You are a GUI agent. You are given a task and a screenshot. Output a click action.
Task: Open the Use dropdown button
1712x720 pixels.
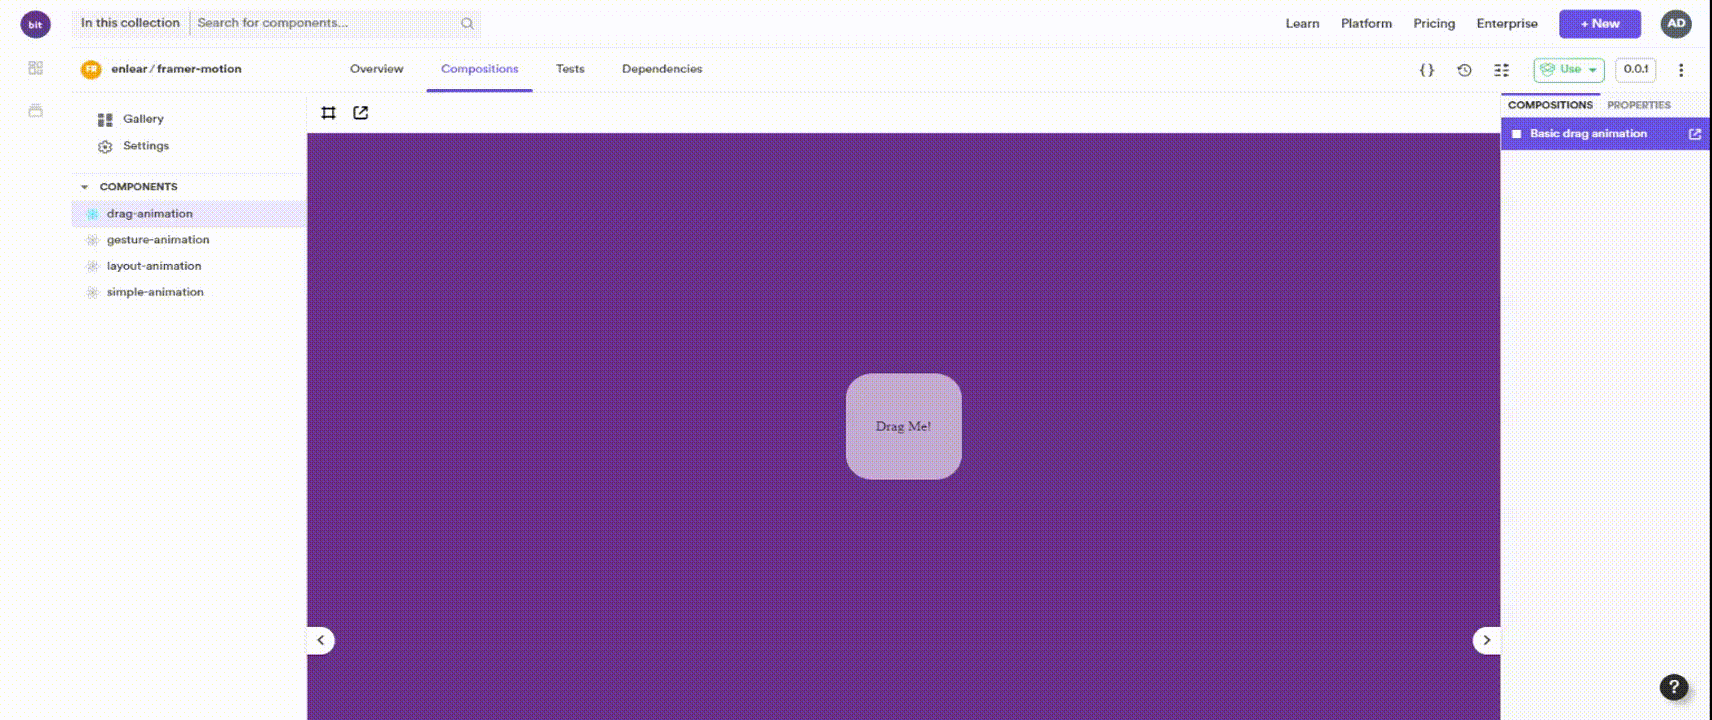click(1568, 70)
